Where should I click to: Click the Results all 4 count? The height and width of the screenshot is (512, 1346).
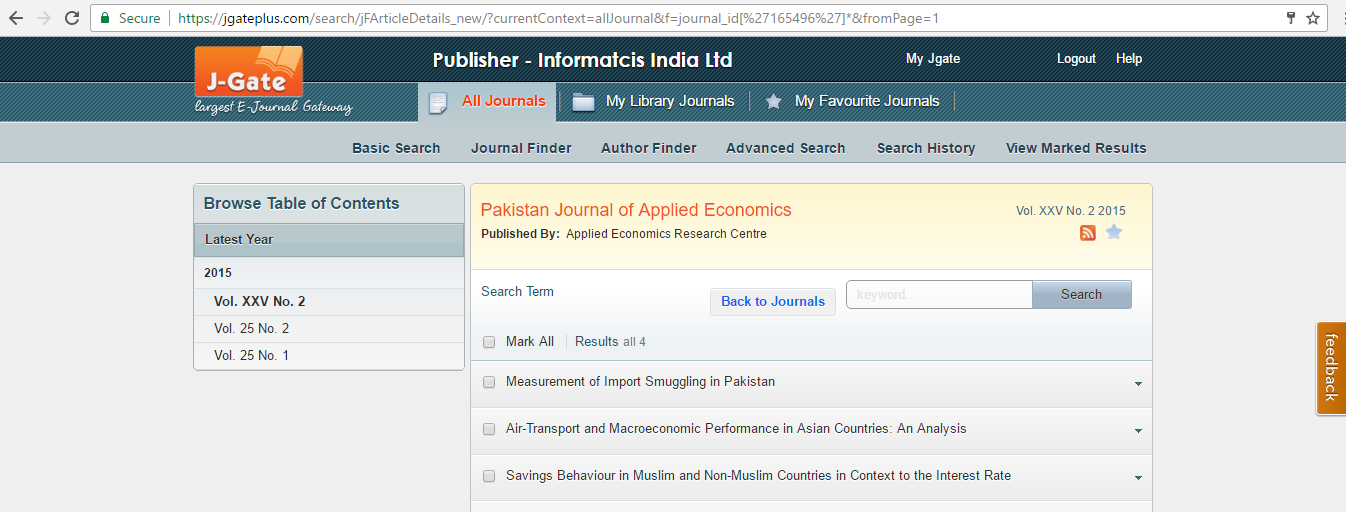pos(610,342)
